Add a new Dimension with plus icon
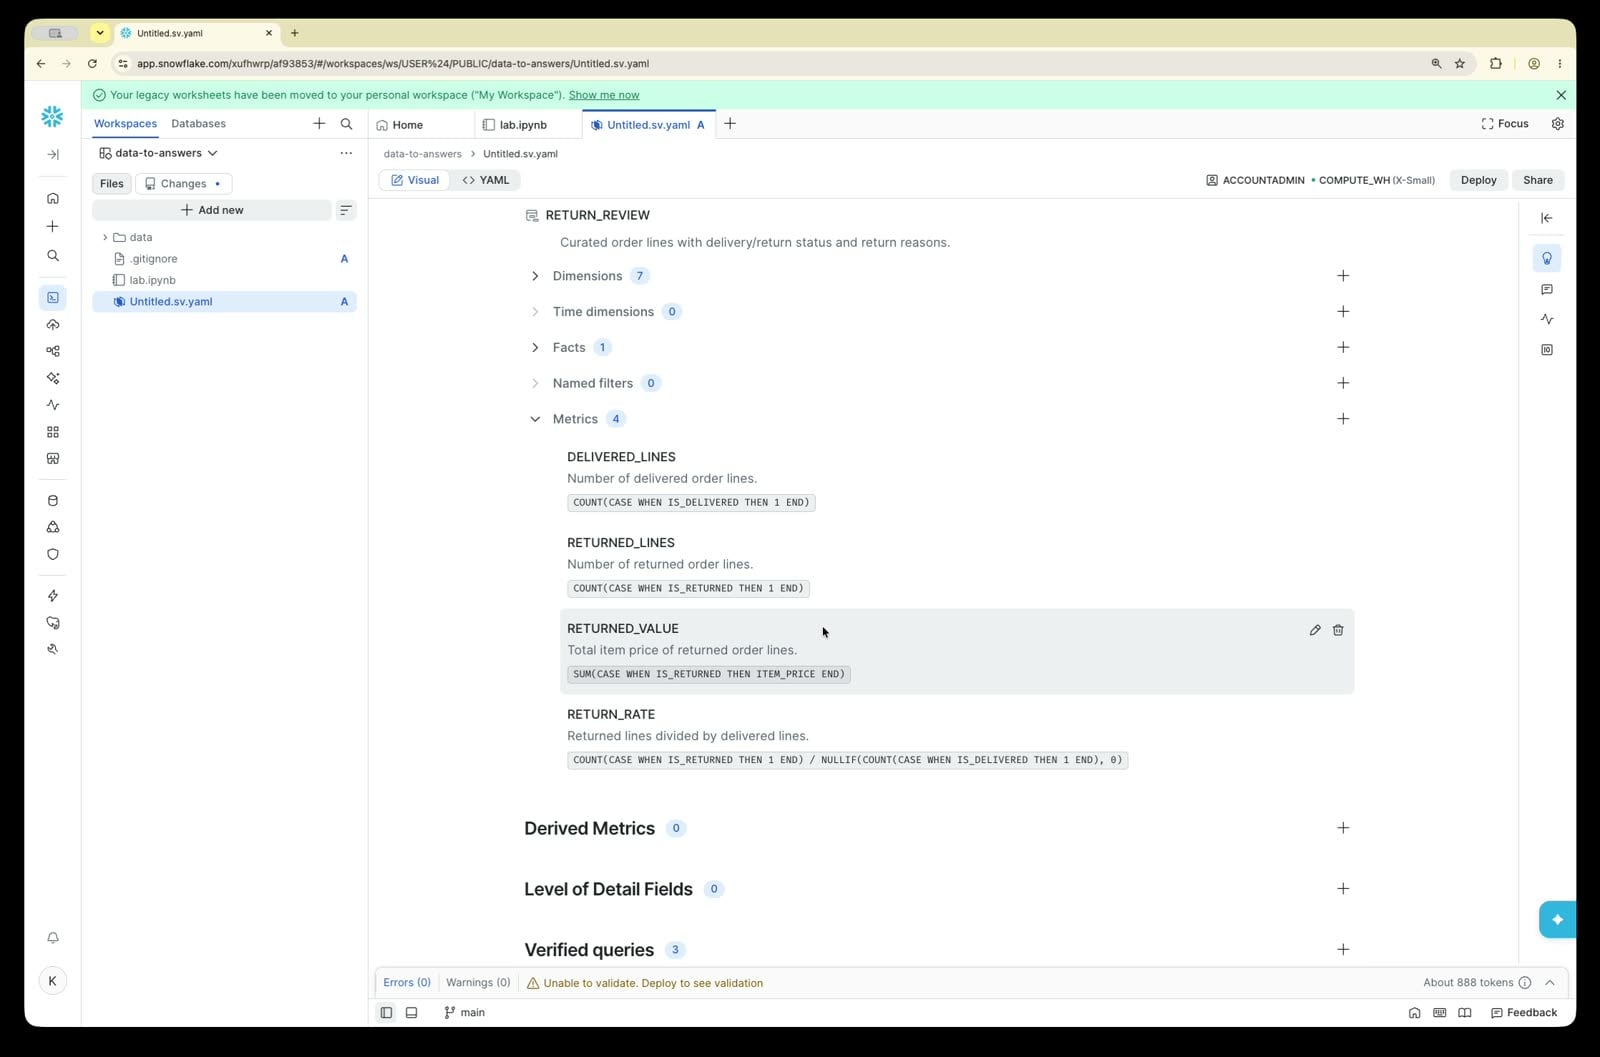The height and width of the screenshot is (1057, 1600). (x=1343, y=276)
